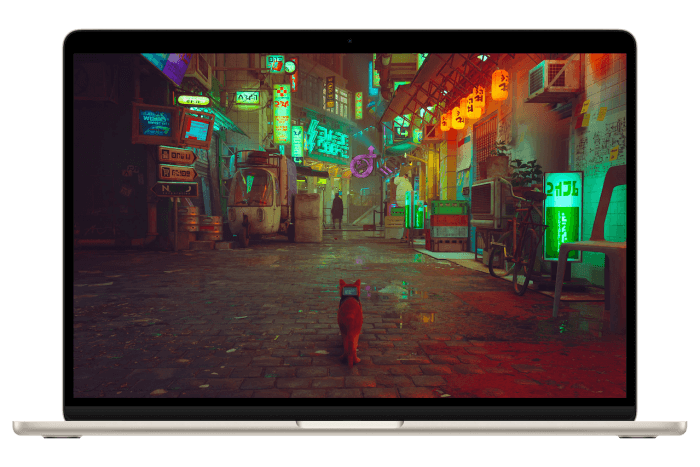Select the air conditioner unit on the wall
The image size is (700, 467).
coord(554,79)
